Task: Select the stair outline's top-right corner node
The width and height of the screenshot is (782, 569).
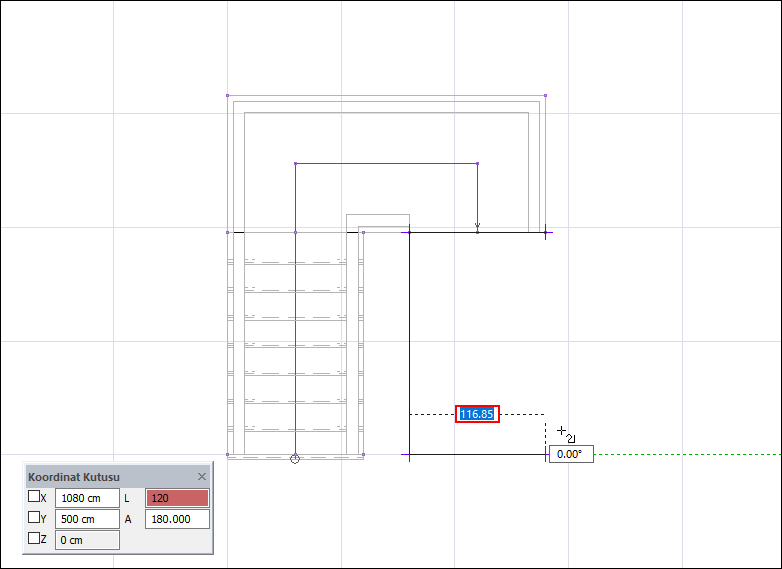Action: pos(546,95)
